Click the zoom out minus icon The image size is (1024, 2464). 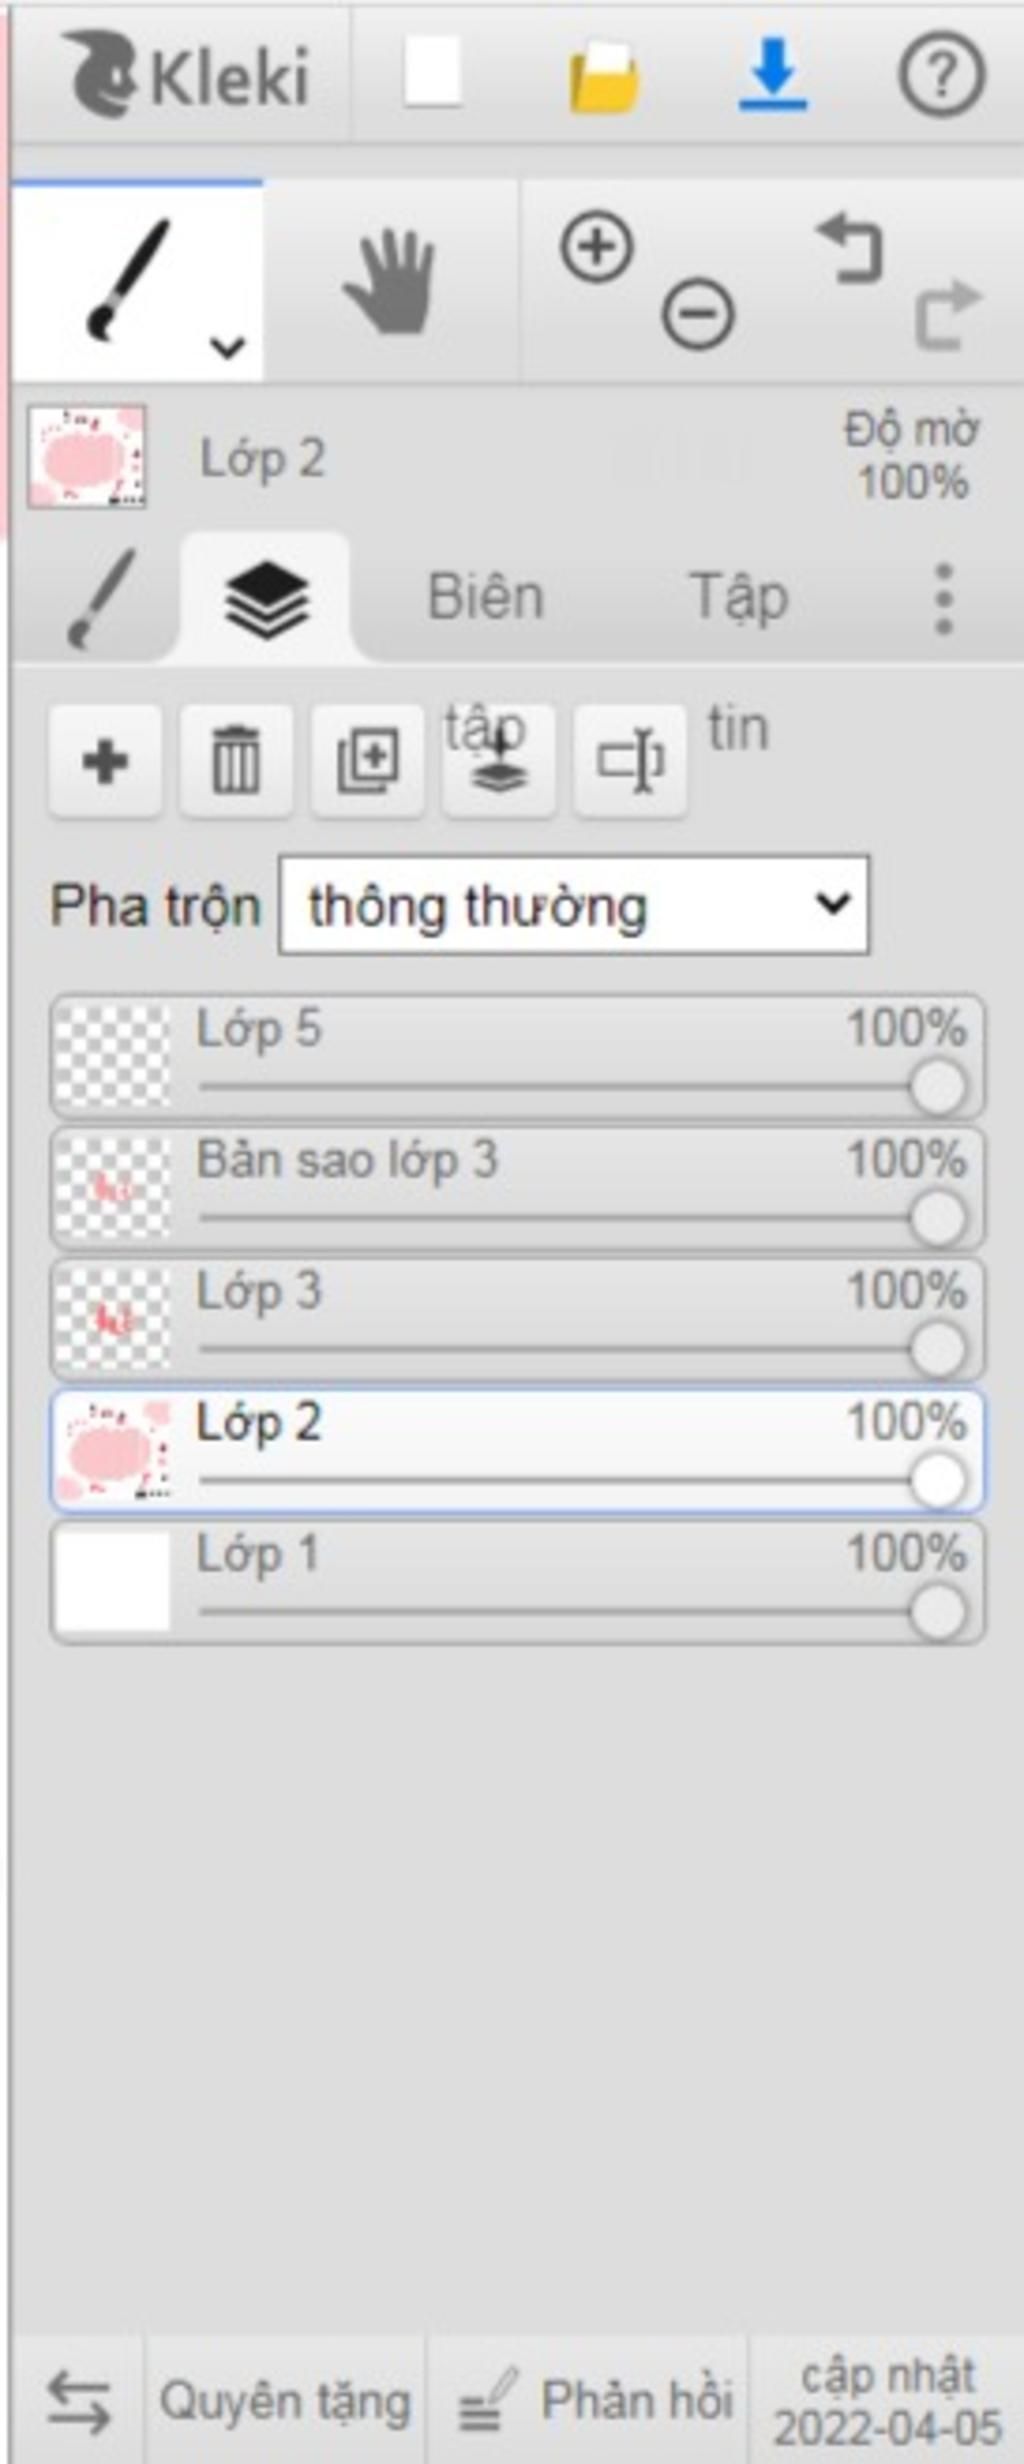coord(697,314)
